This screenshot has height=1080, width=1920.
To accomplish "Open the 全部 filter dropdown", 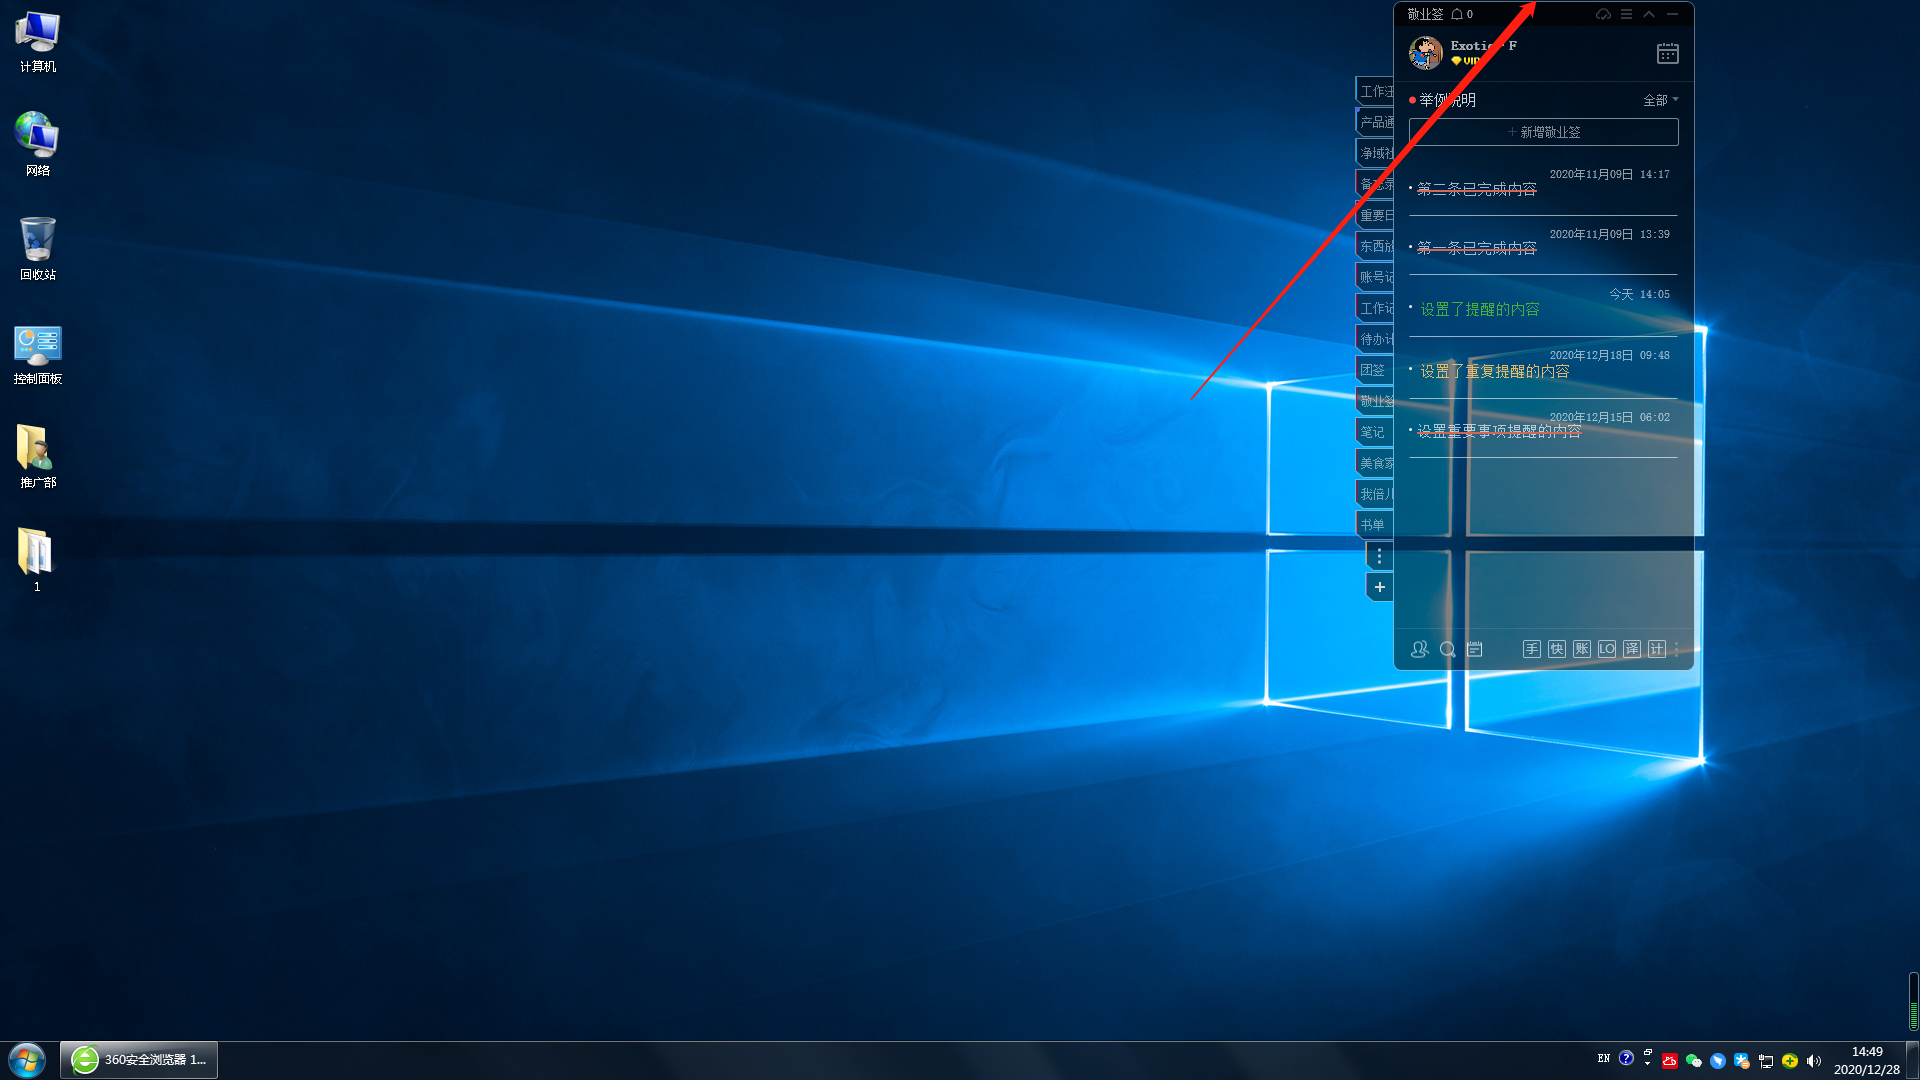I will point(1660,100).
